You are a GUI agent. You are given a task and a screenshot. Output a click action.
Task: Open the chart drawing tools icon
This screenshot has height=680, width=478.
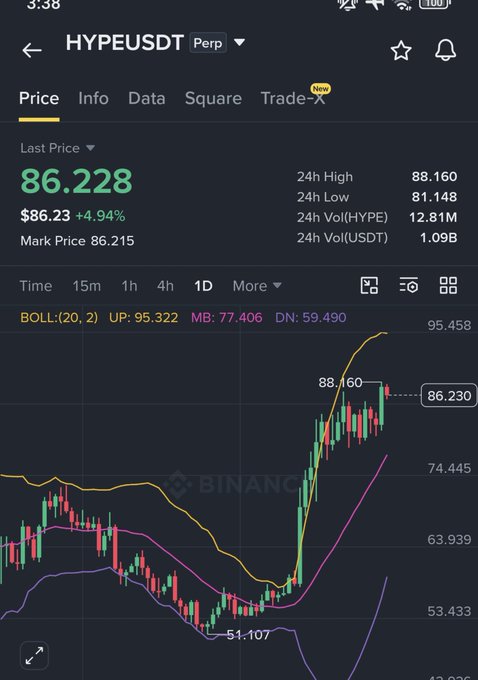[369, 286]
